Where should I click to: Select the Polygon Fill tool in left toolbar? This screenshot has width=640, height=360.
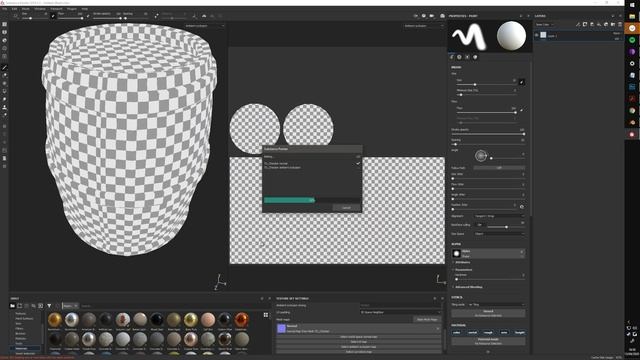[4, 91]
